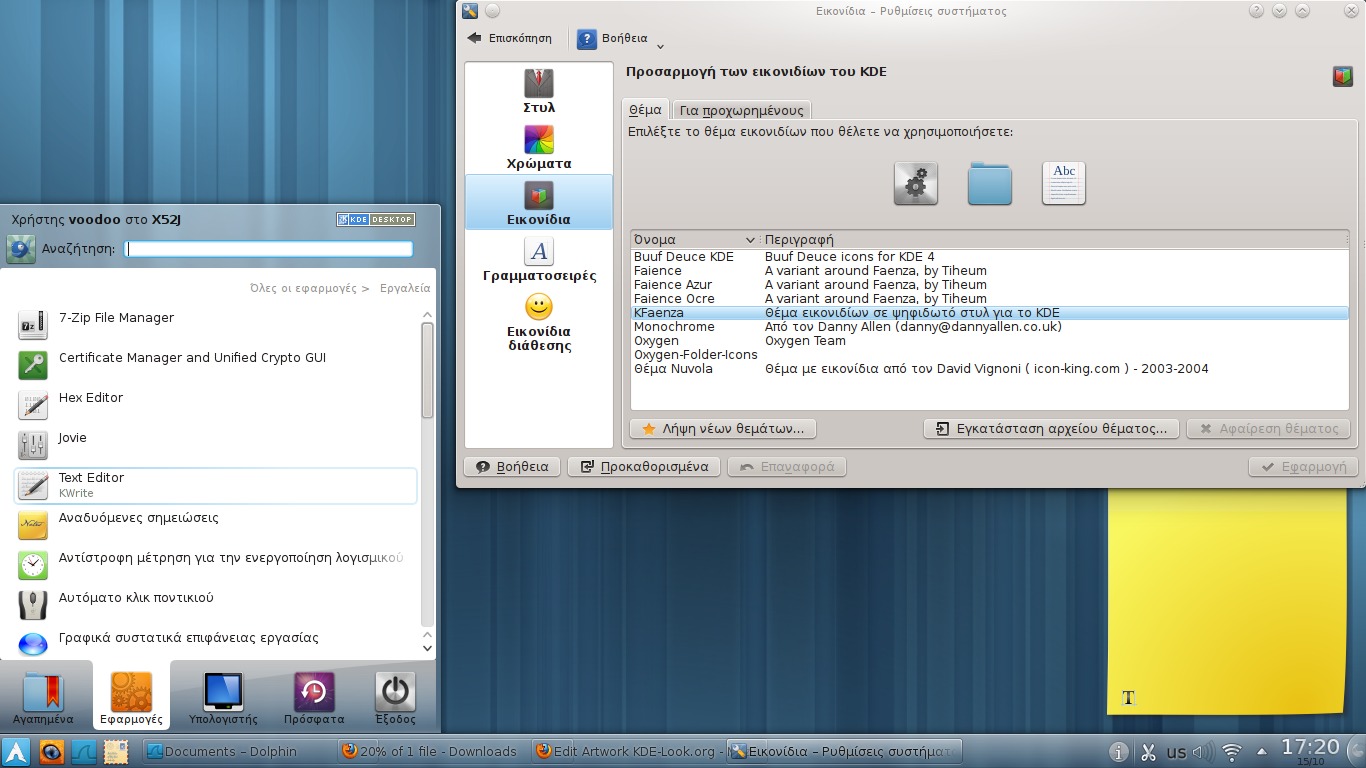Select the Faience Ocre theme
Viewport: 1366px width, 768px height.
[x=989, y=299]
